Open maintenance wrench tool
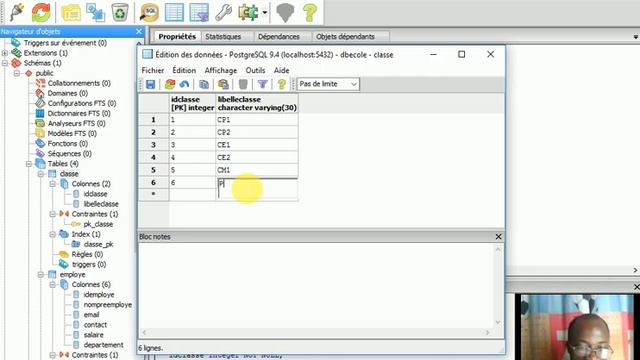This screenshot has height=360, width=640. (x=223, y=12)
